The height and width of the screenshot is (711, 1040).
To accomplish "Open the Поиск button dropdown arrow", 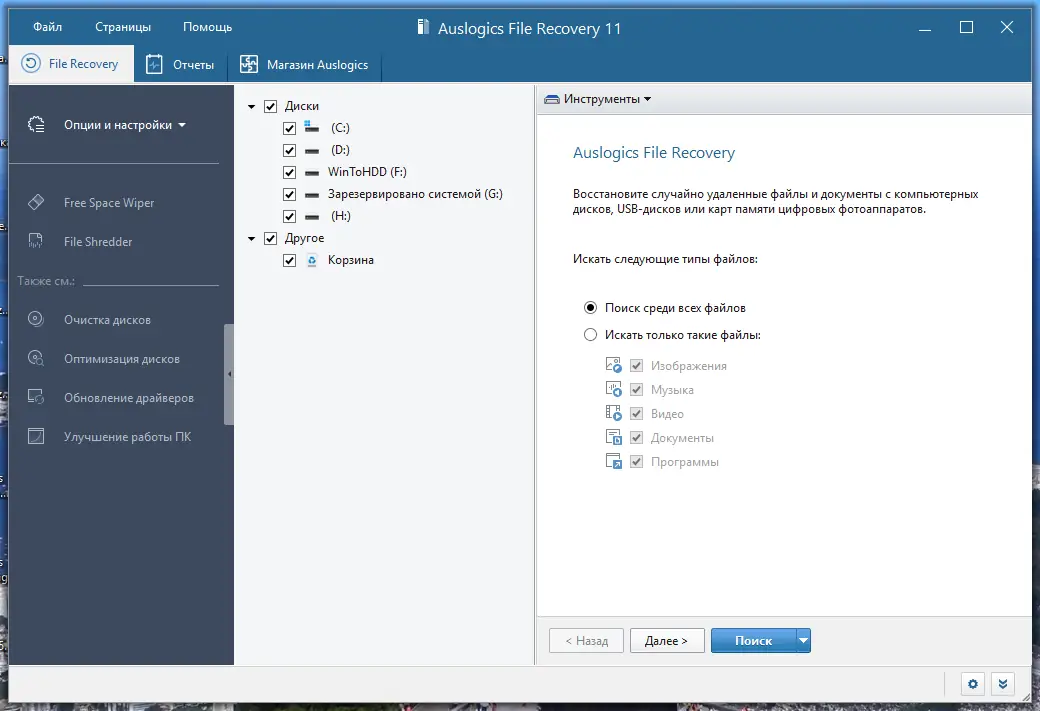I will coord(803,641).
